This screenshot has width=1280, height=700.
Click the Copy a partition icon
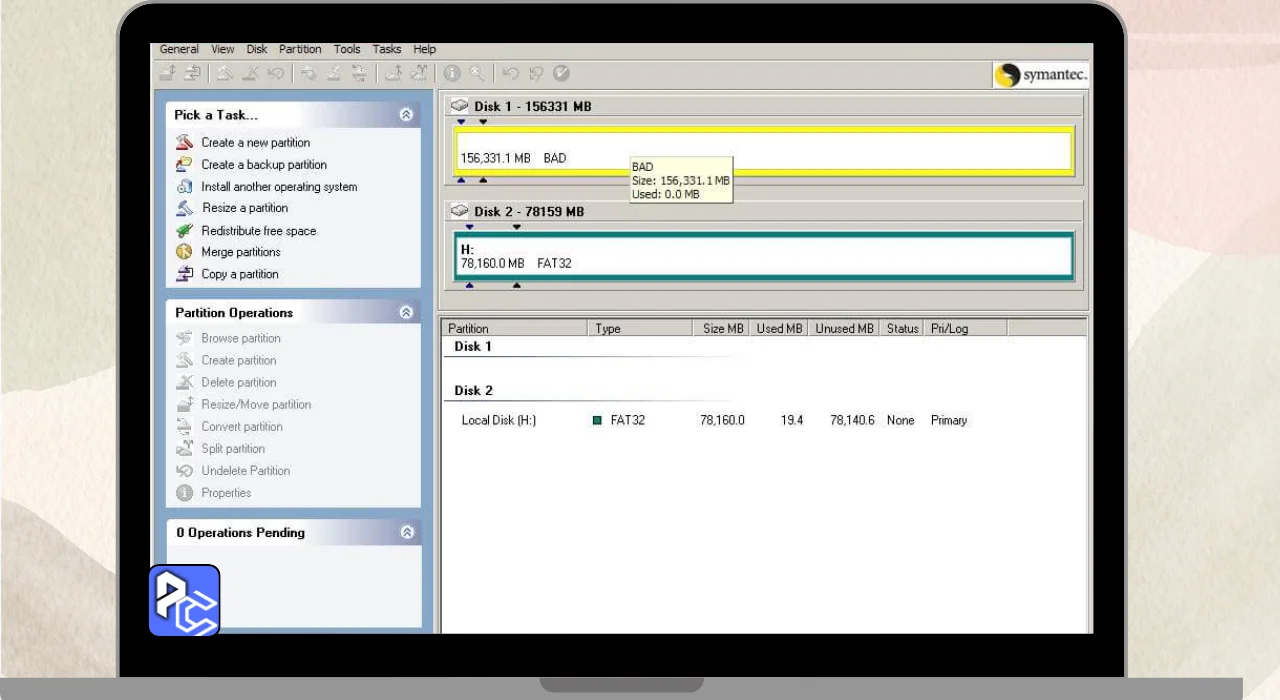184,274
